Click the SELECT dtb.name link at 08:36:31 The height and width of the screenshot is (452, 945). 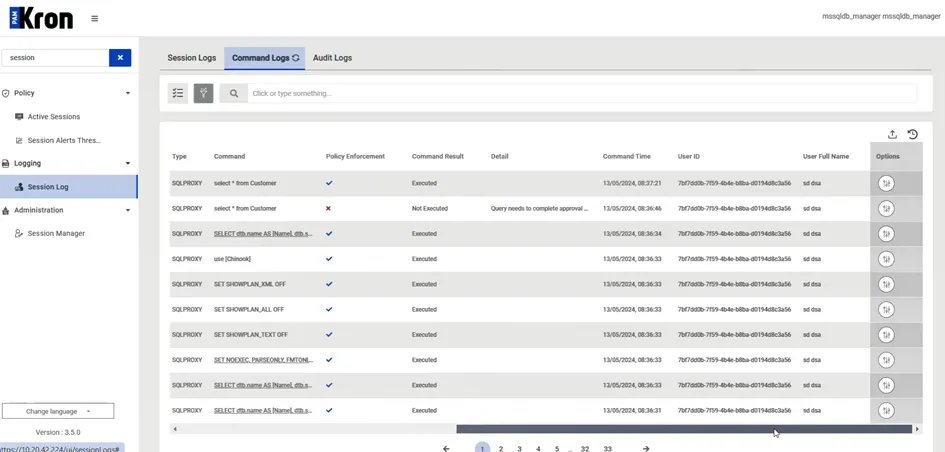263,410
